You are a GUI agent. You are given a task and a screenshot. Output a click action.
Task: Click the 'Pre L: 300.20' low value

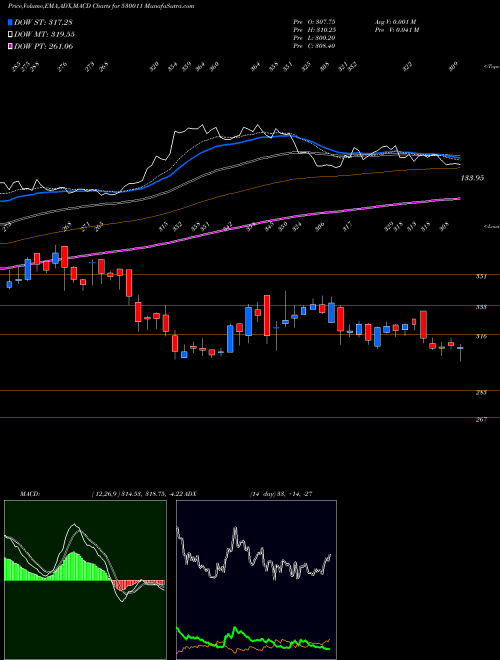(x=314, y=38)
